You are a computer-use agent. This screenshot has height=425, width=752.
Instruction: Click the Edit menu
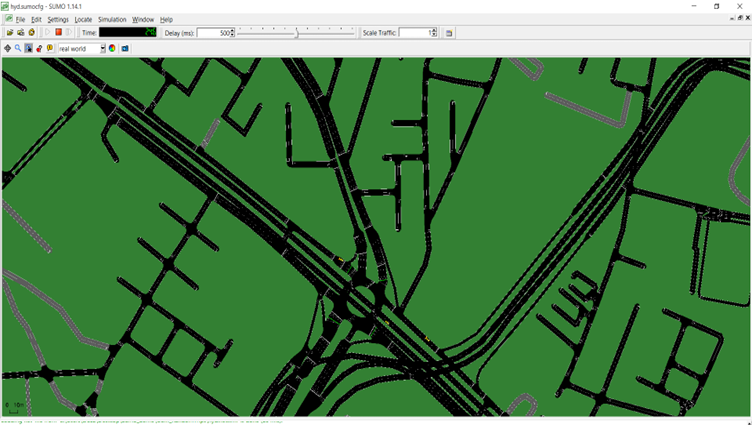[36, 19]
